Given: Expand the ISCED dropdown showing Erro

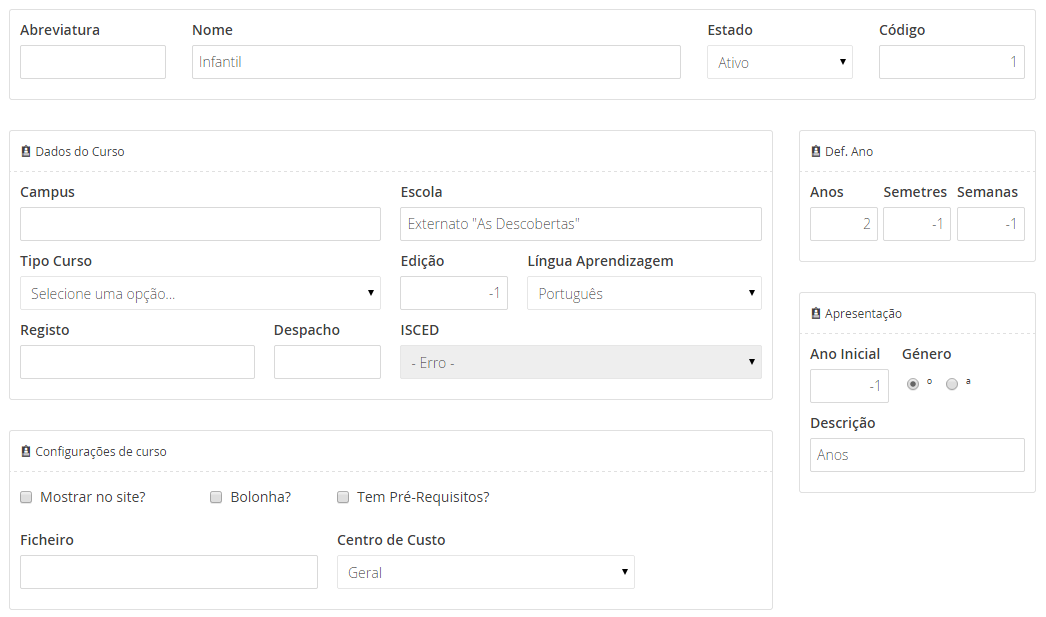Looking at the screenshot, I should [x=580, y=362].
